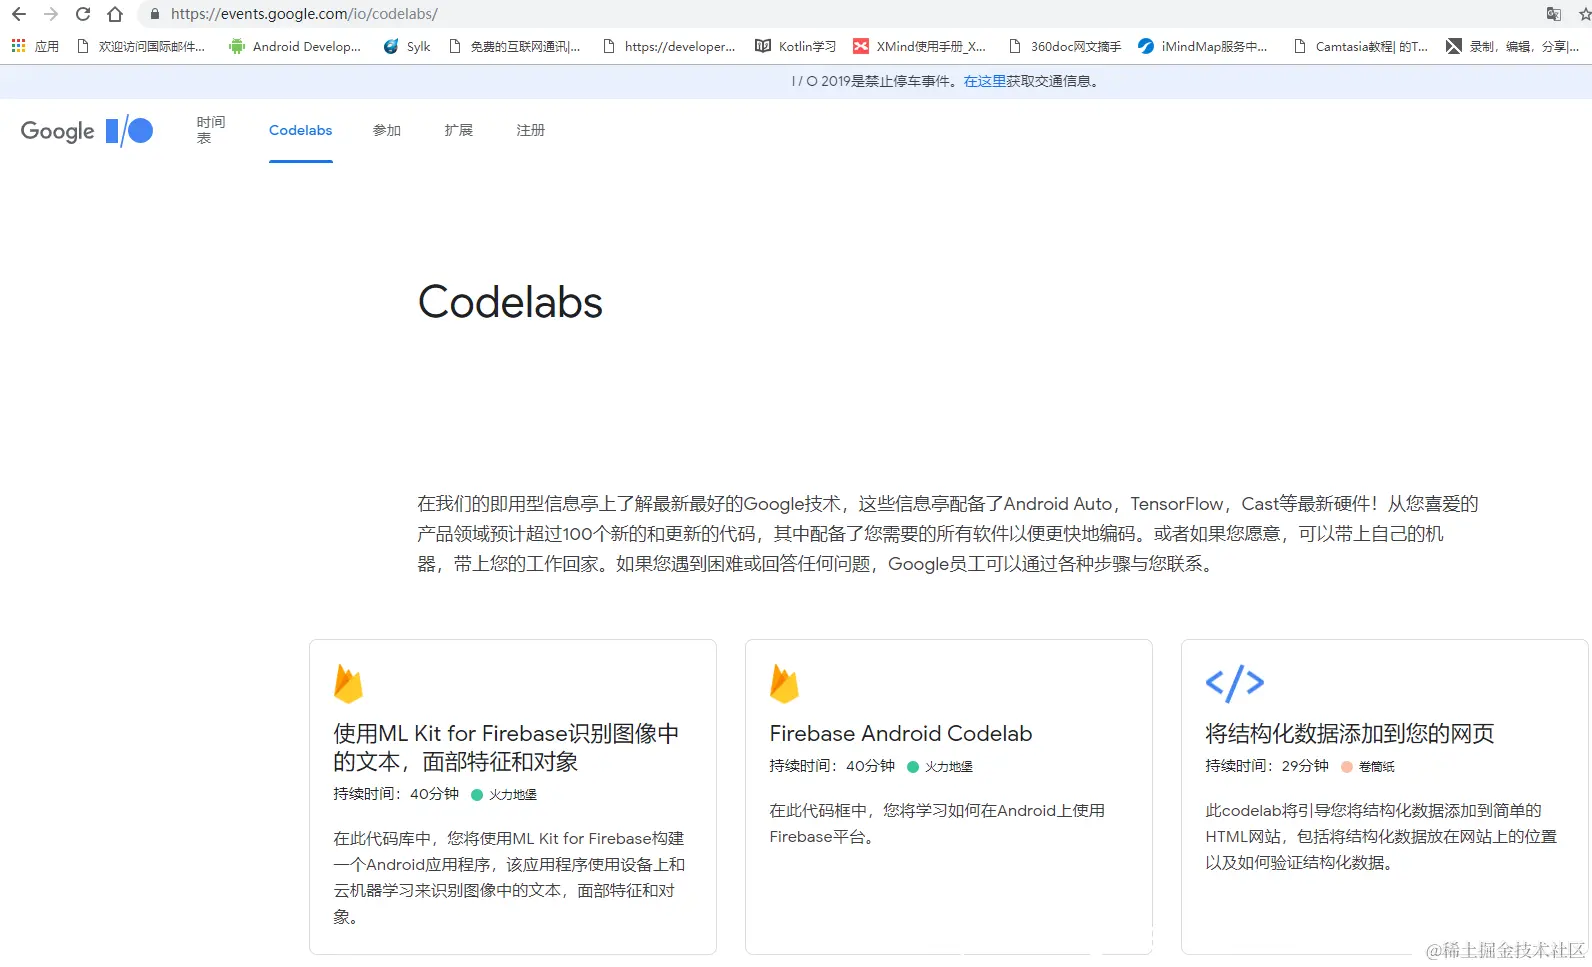Click the description text on structured data card
The image size is (1592, 967).
click(1380, 837)
